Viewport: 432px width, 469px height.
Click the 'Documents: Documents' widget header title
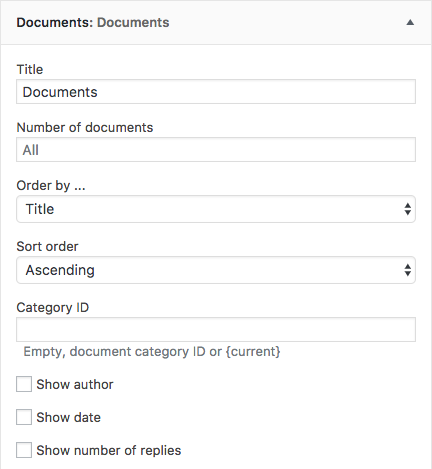(93, 22)
